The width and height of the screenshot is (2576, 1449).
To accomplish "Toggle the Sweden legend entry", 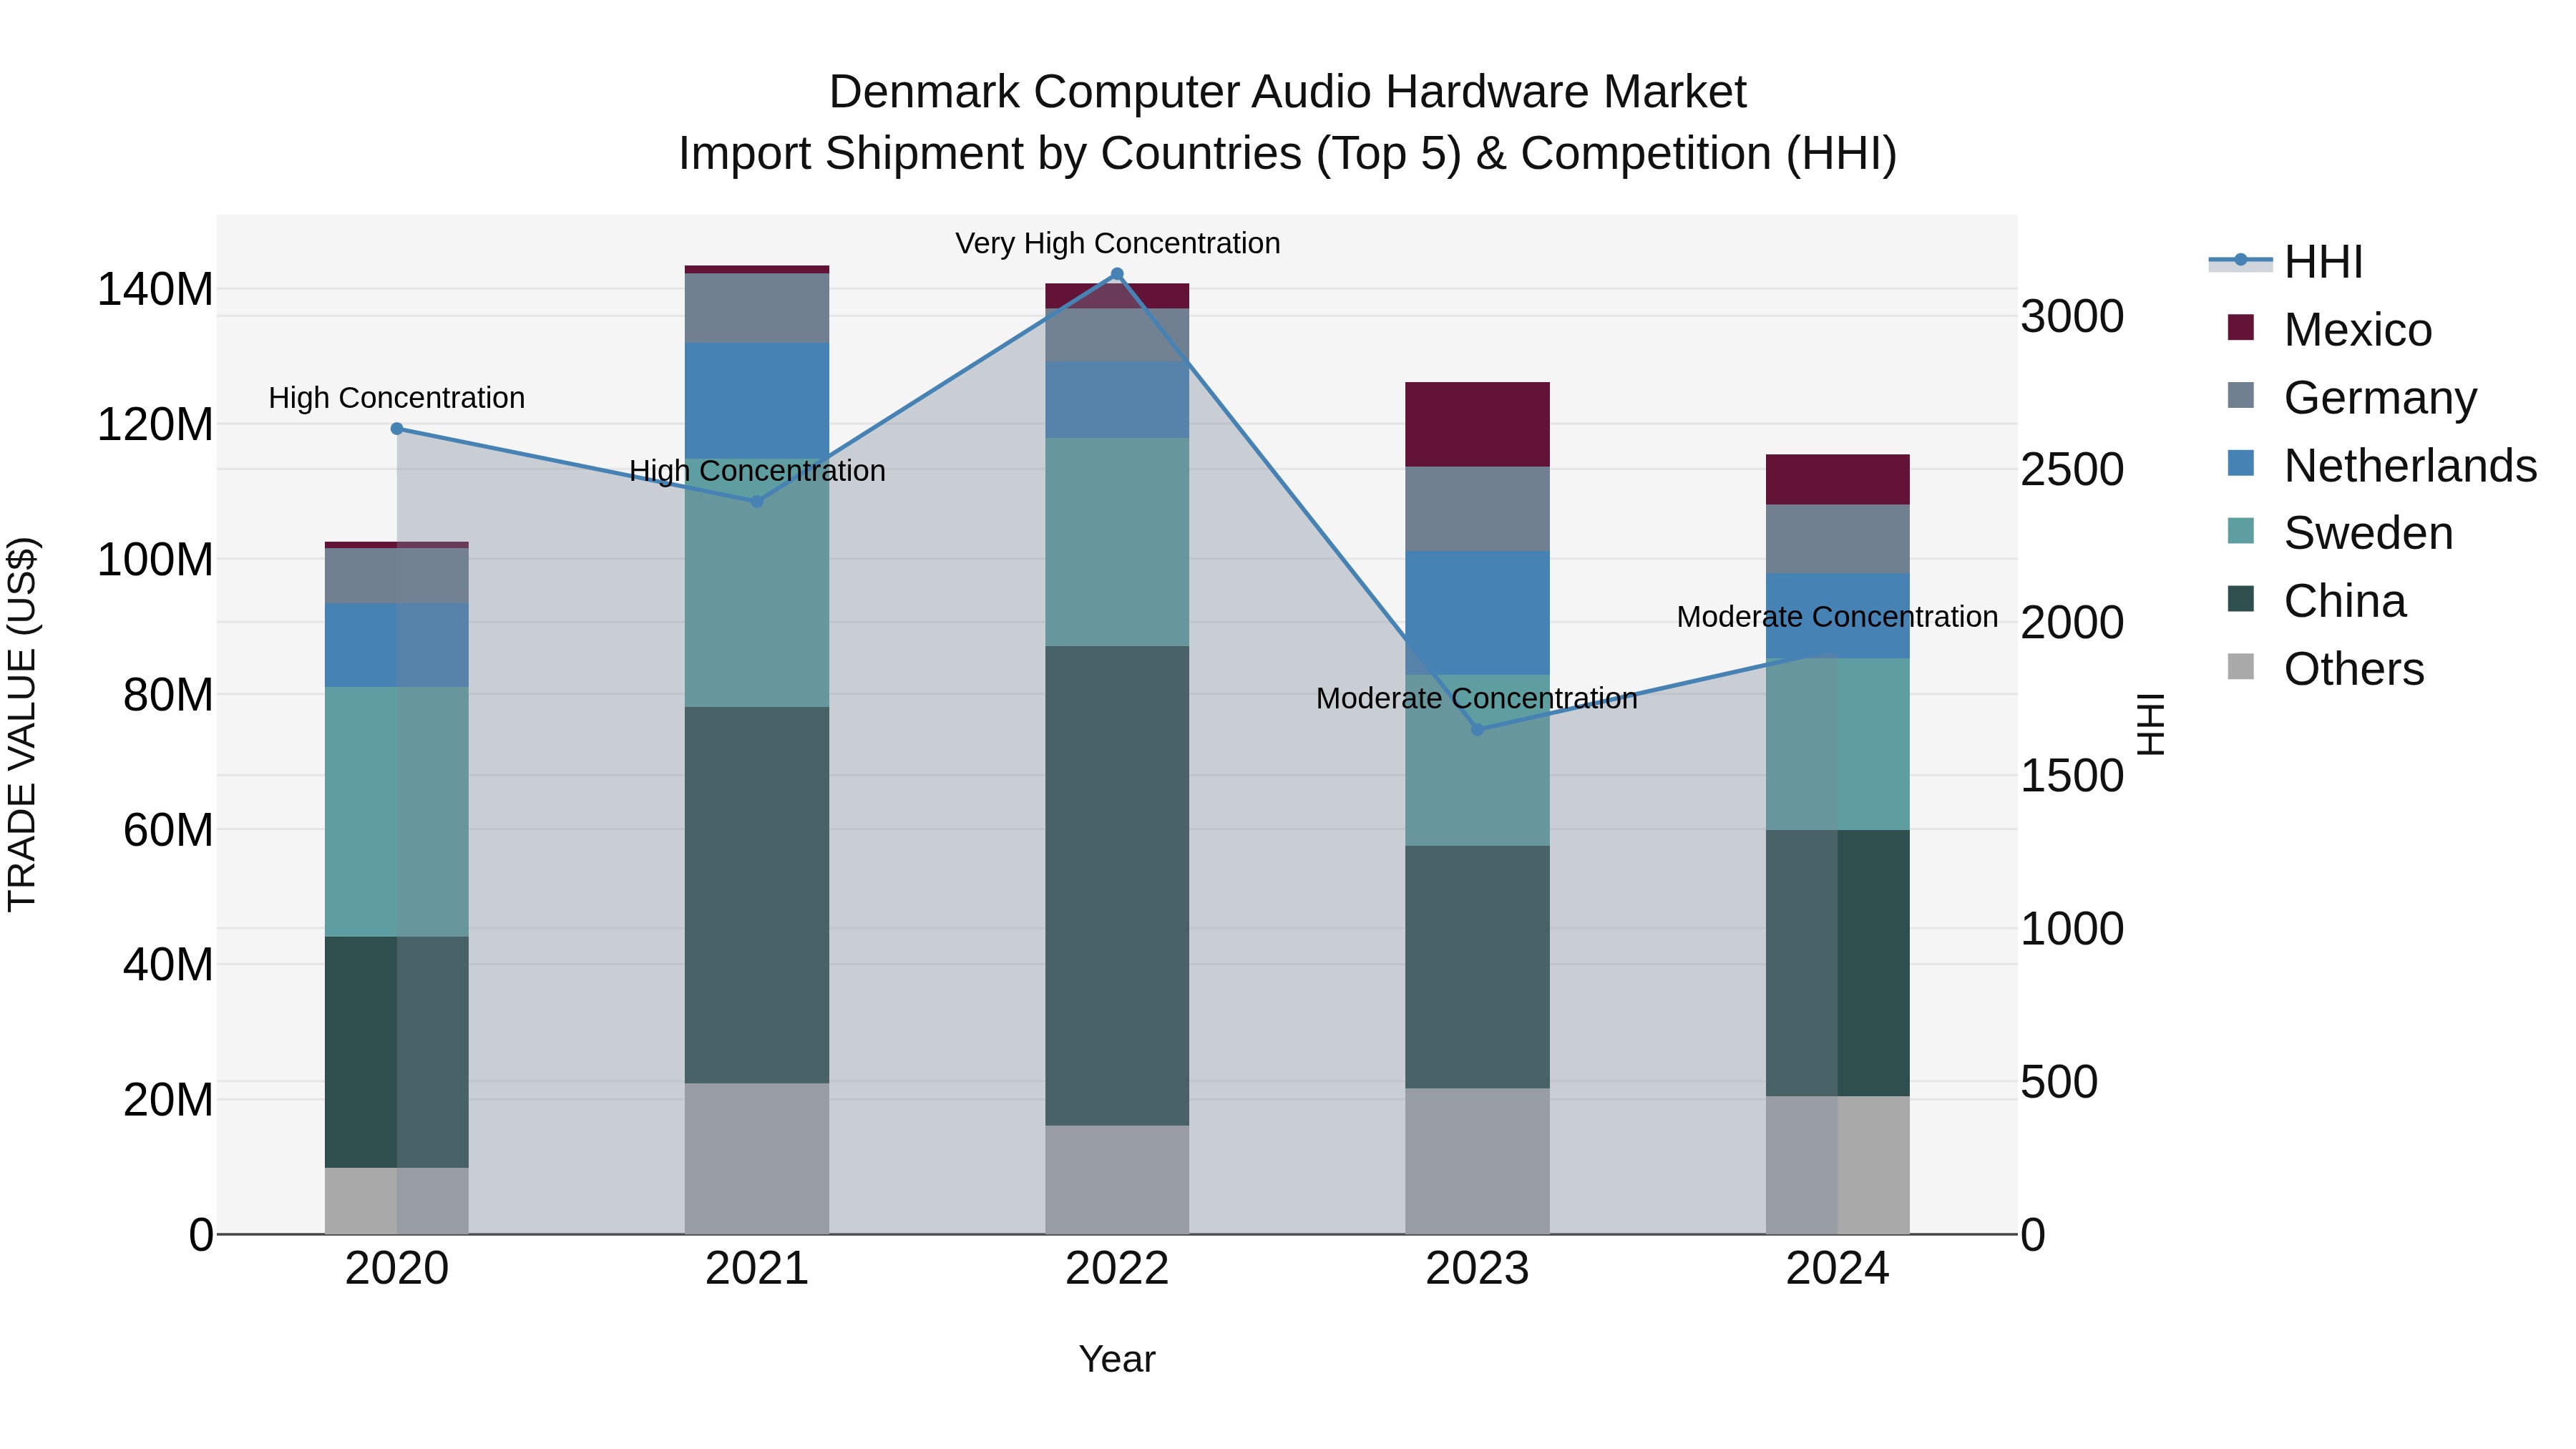I will pyautogui.click(x=2341, y=533).
